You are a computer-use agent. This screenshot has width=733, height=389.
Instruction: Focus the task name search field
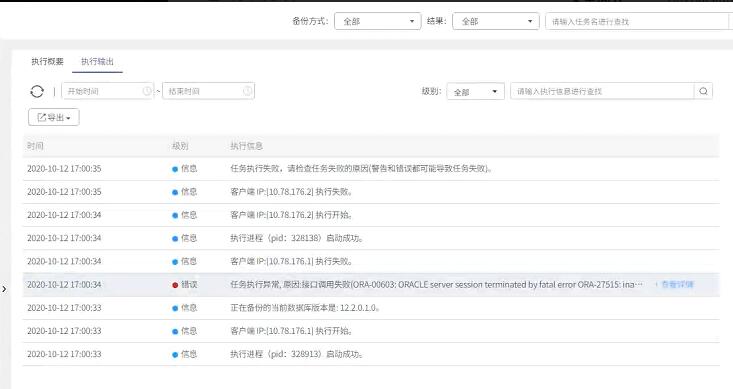pos(637,22)
